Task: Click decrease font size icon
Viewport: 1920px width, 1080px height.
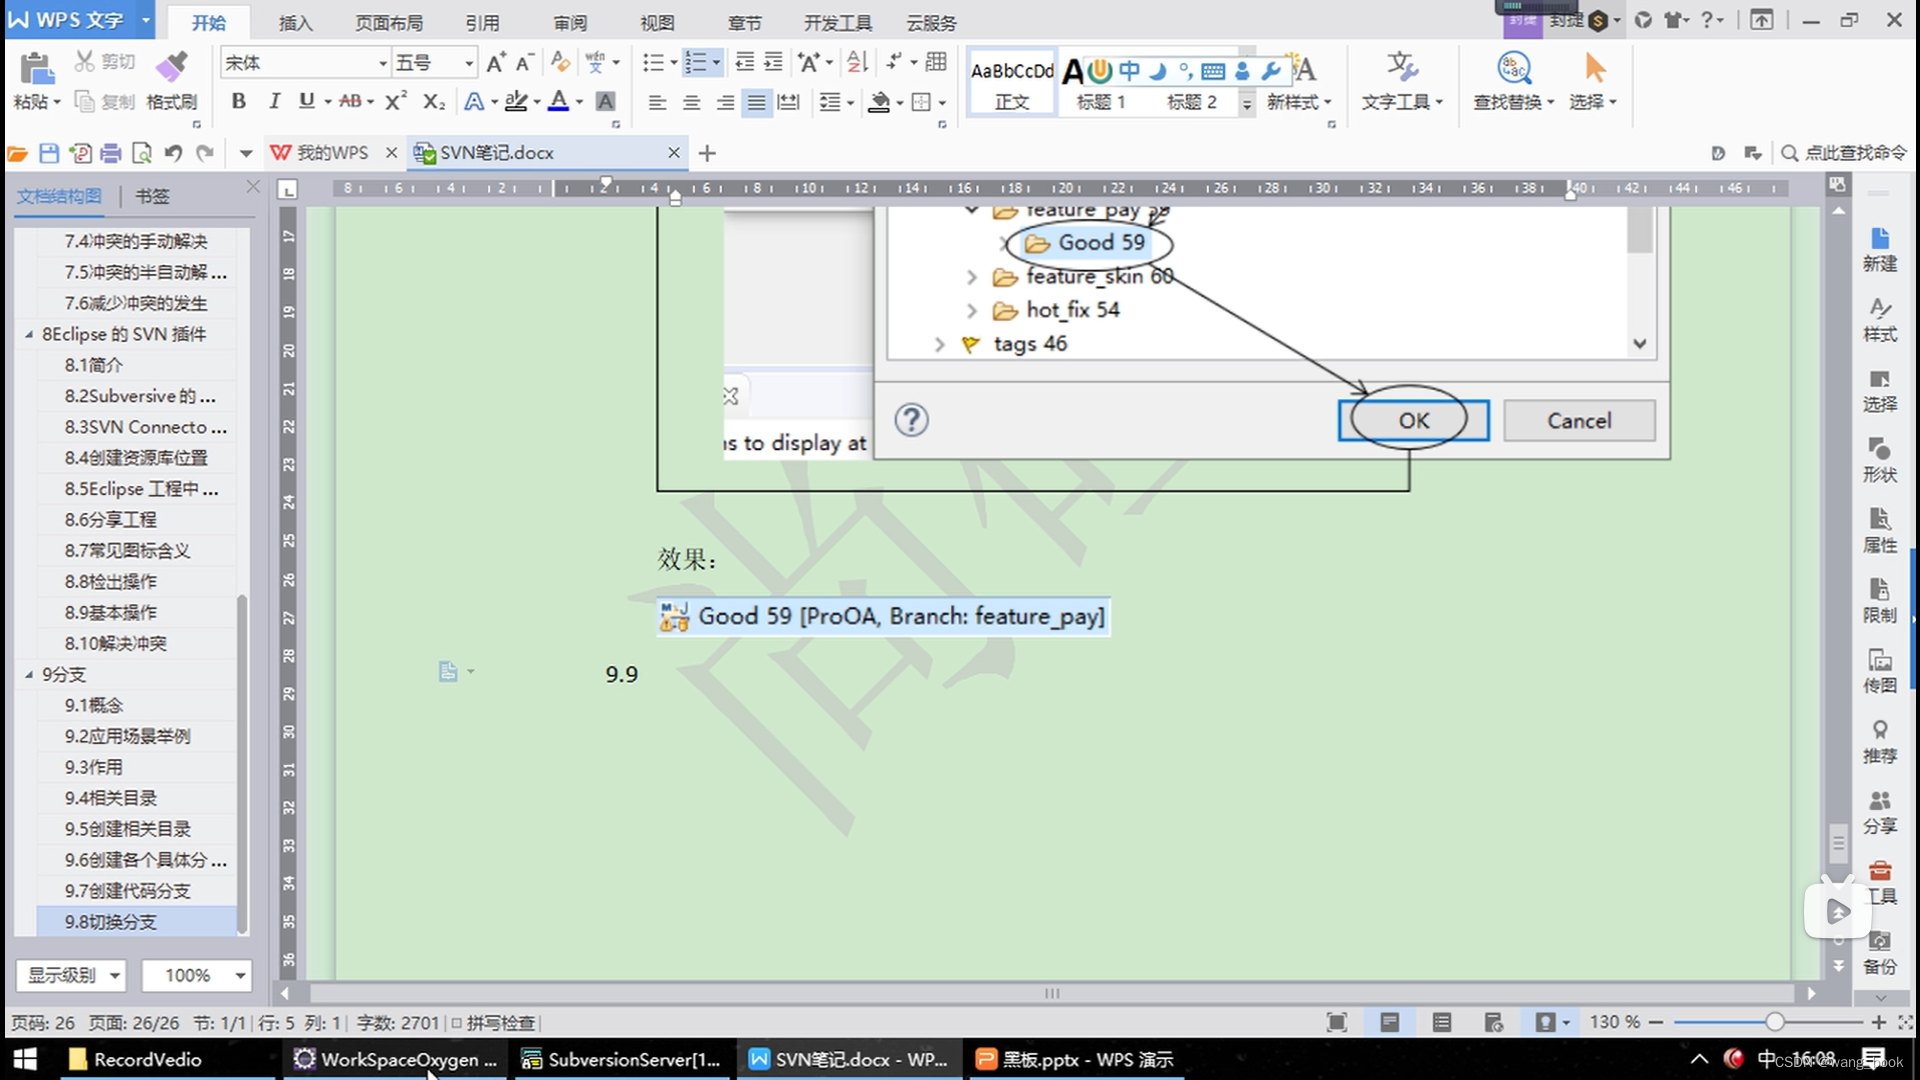Action: (x=524, y=63)
